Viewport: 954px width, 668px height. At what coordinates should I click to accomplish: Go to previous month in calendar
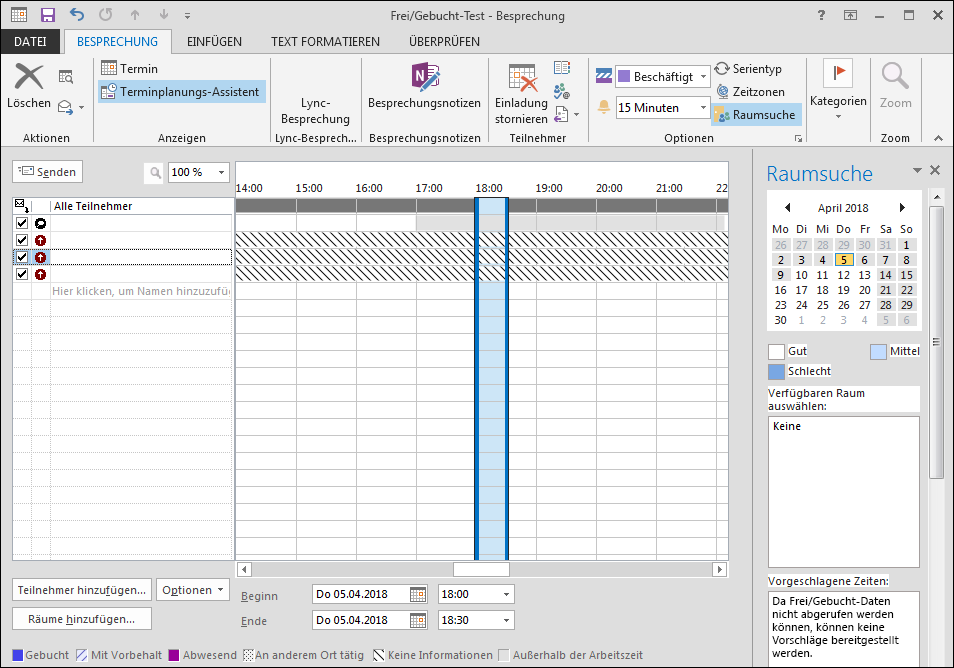click(x=787, y=207)
